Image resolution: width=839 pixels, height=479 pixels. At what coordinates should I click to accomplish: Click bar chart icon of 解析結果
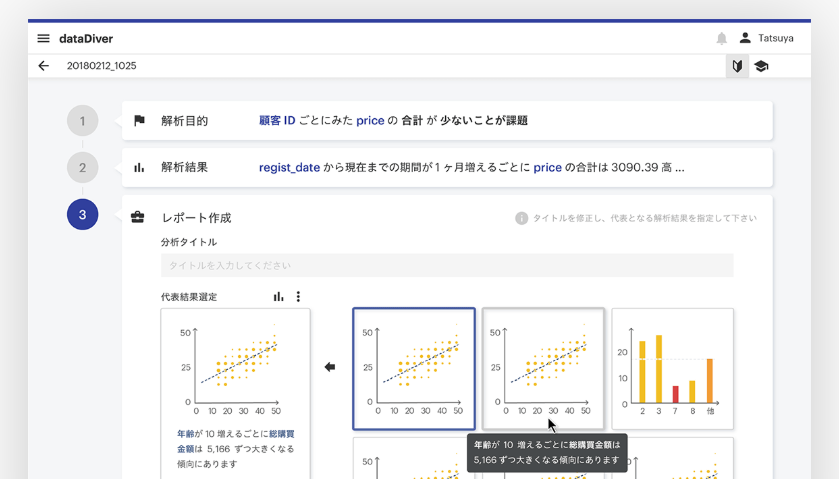[x=139, y=168]
